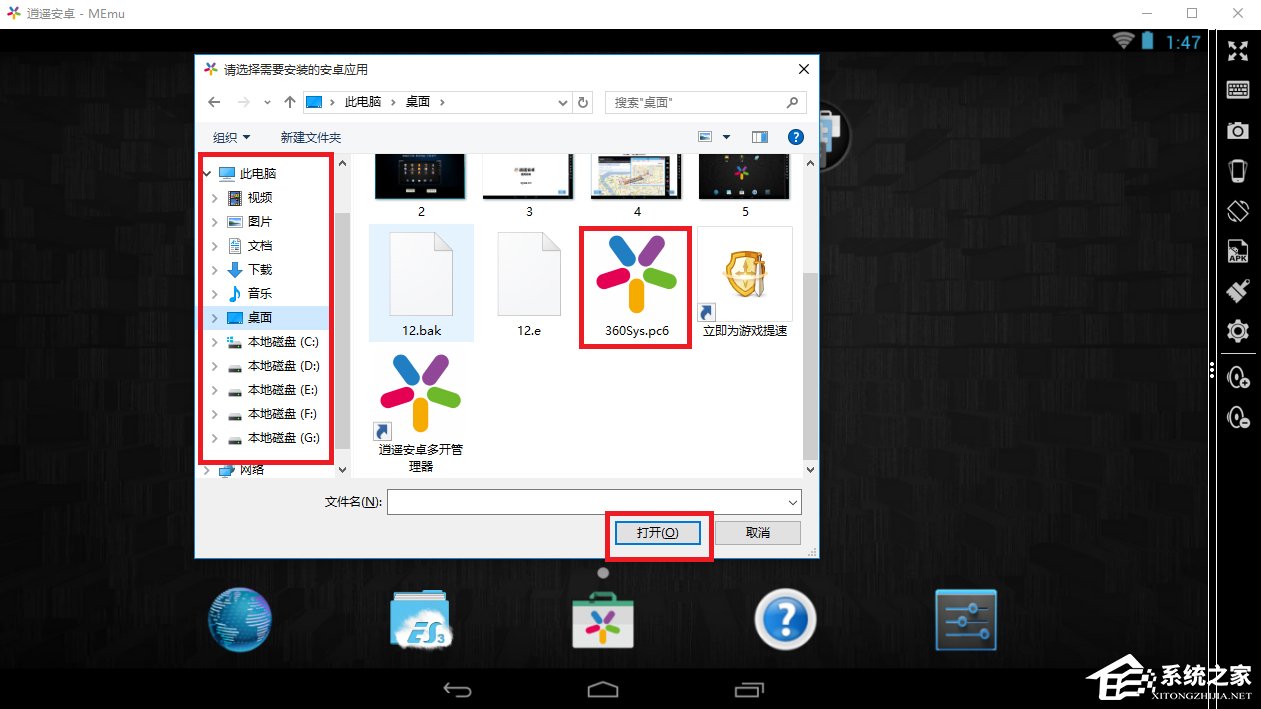The image size is (1261, 709).
Task: Toggle the preview pane button
Action: pyautogui.click(x=760, y=137)
